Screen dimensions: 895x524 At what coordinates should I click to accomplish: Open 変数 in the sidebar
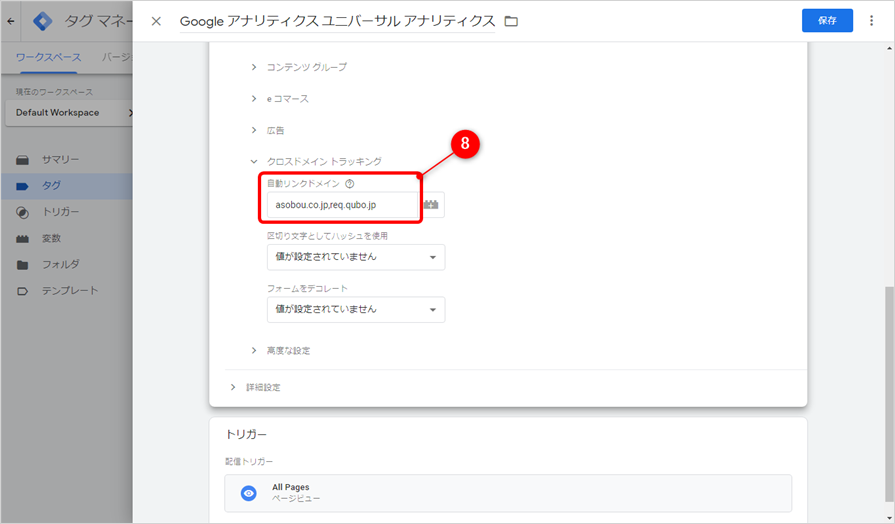click(x=51, y=239)
